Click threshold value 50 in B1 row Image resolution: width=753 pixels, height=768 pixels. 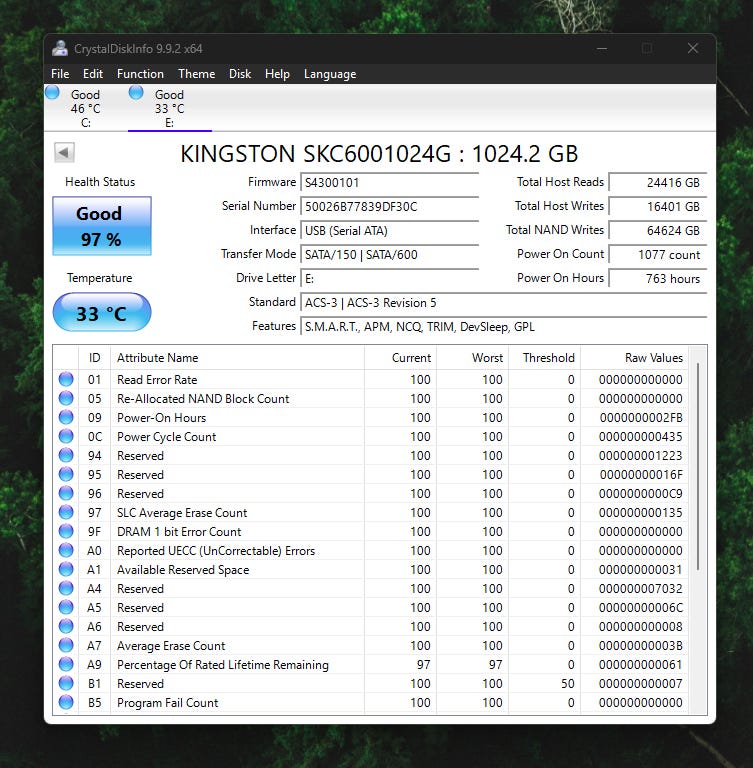[x=567, y=684]
